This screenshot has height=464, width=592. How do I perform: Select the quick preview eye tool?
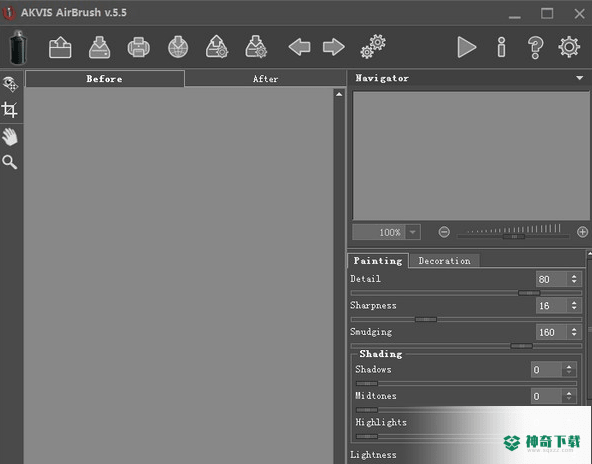[10, 84]
